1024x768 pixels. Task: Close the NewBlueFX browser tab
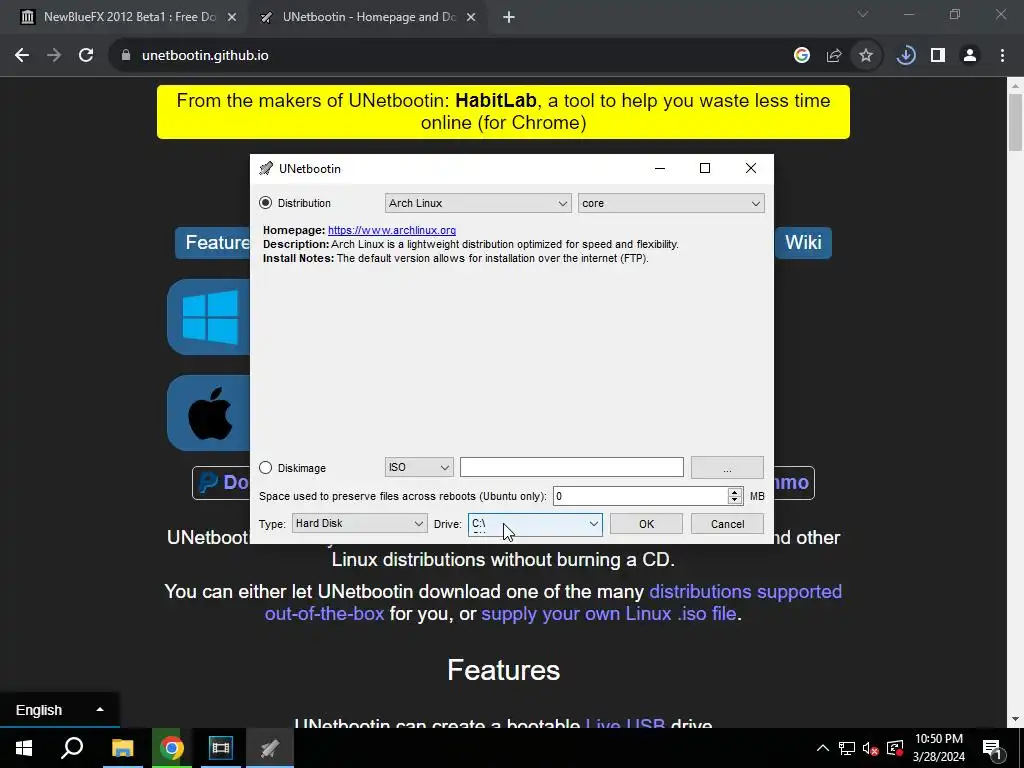point(232,18)
